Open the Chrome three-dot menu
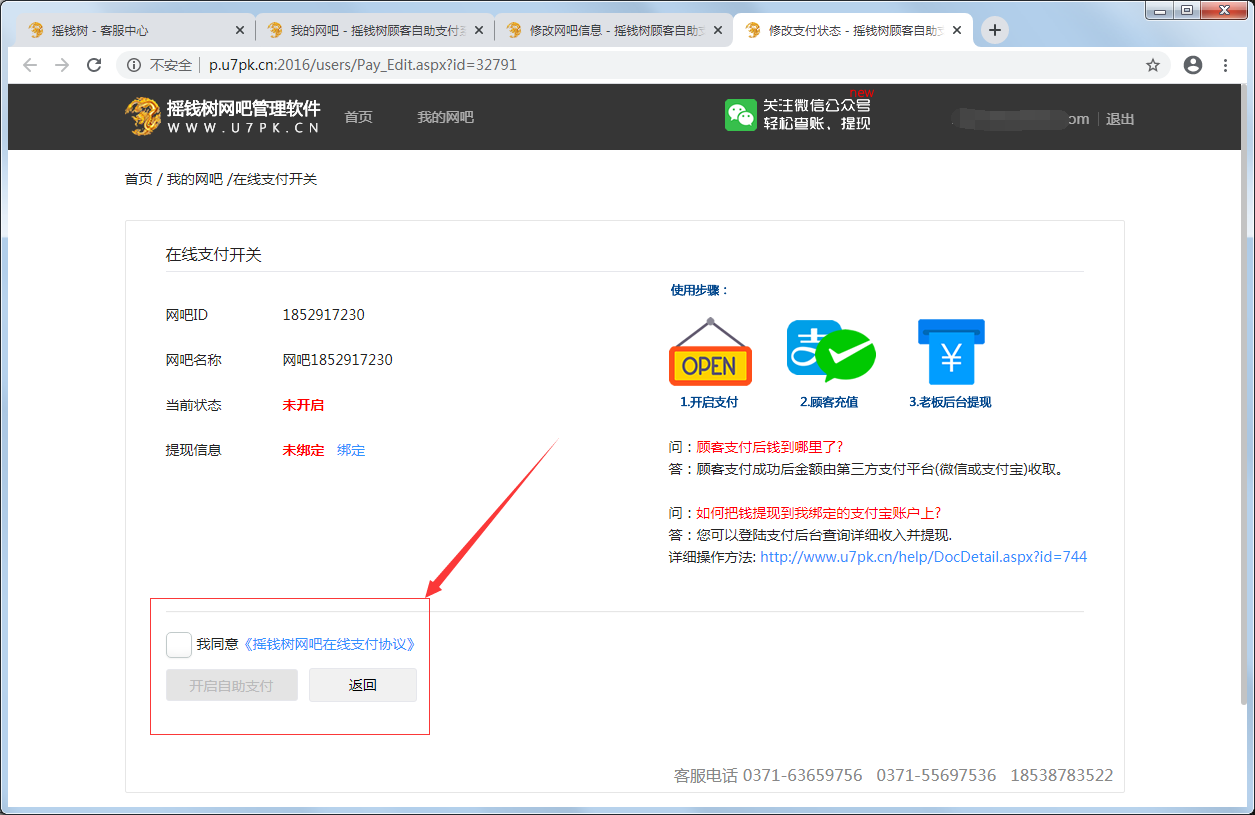 [1226, 65]
